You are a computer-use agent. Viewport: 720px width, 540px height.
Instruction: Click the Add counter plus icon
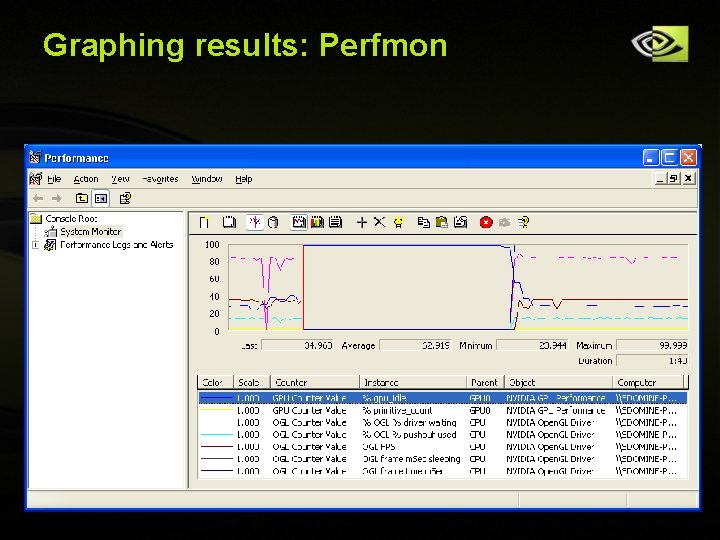[362, 223]
